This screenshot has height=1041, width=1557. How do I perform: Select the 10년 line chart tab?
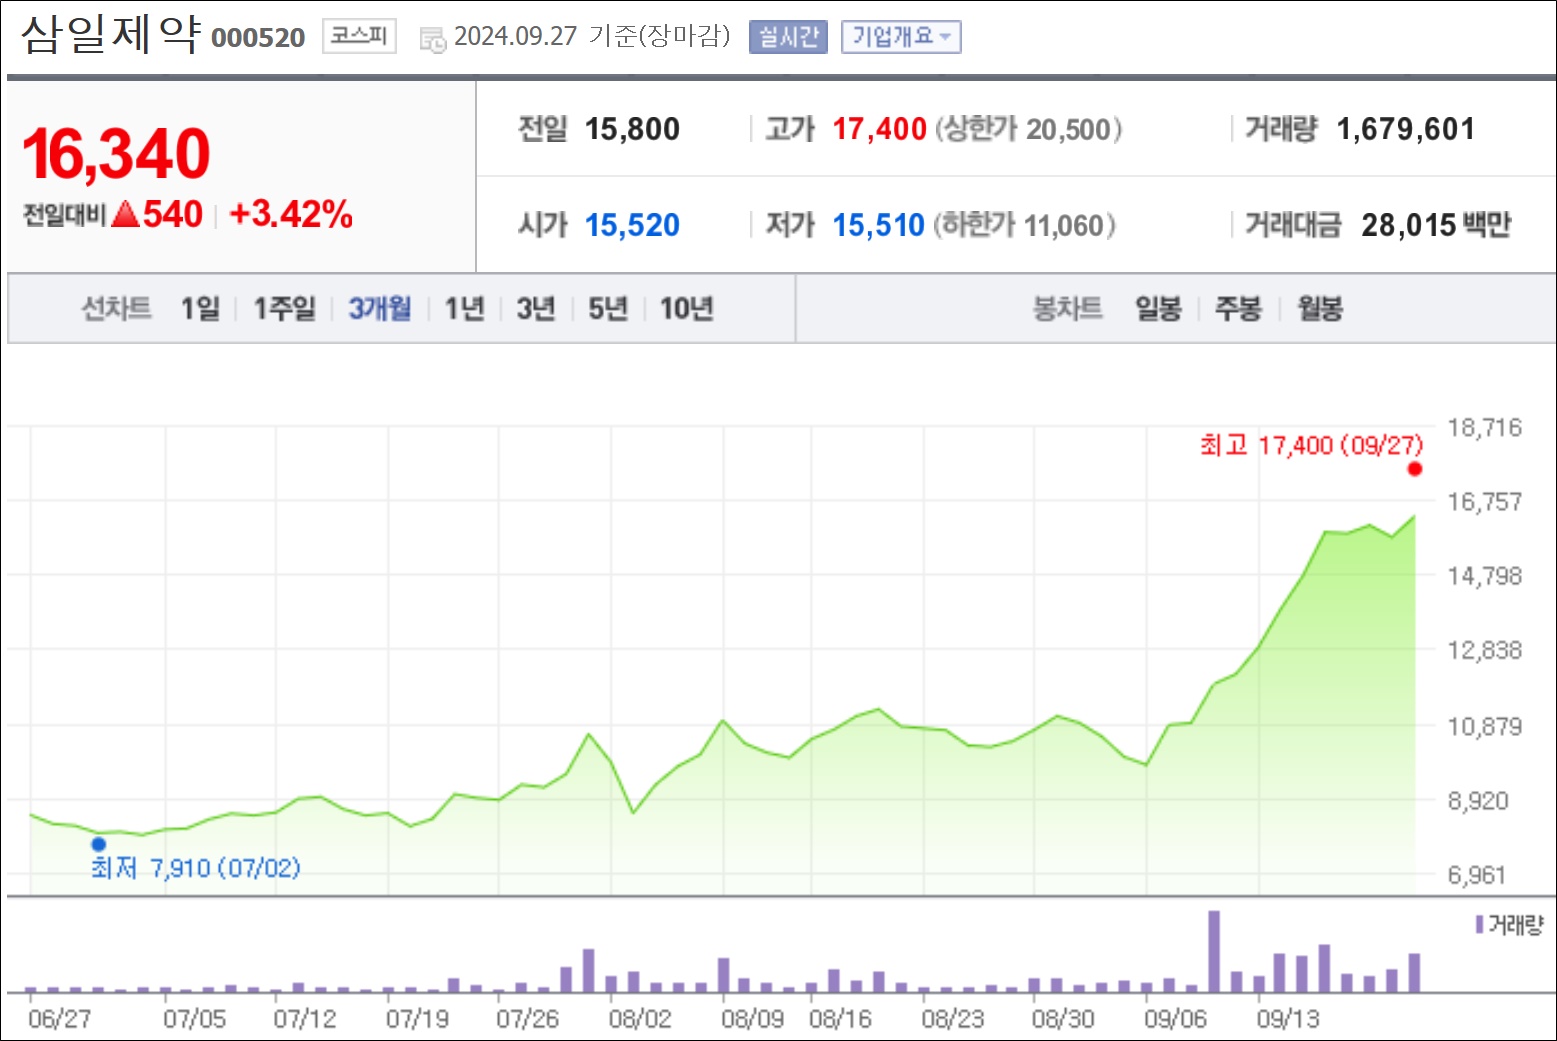click(686, 309)
